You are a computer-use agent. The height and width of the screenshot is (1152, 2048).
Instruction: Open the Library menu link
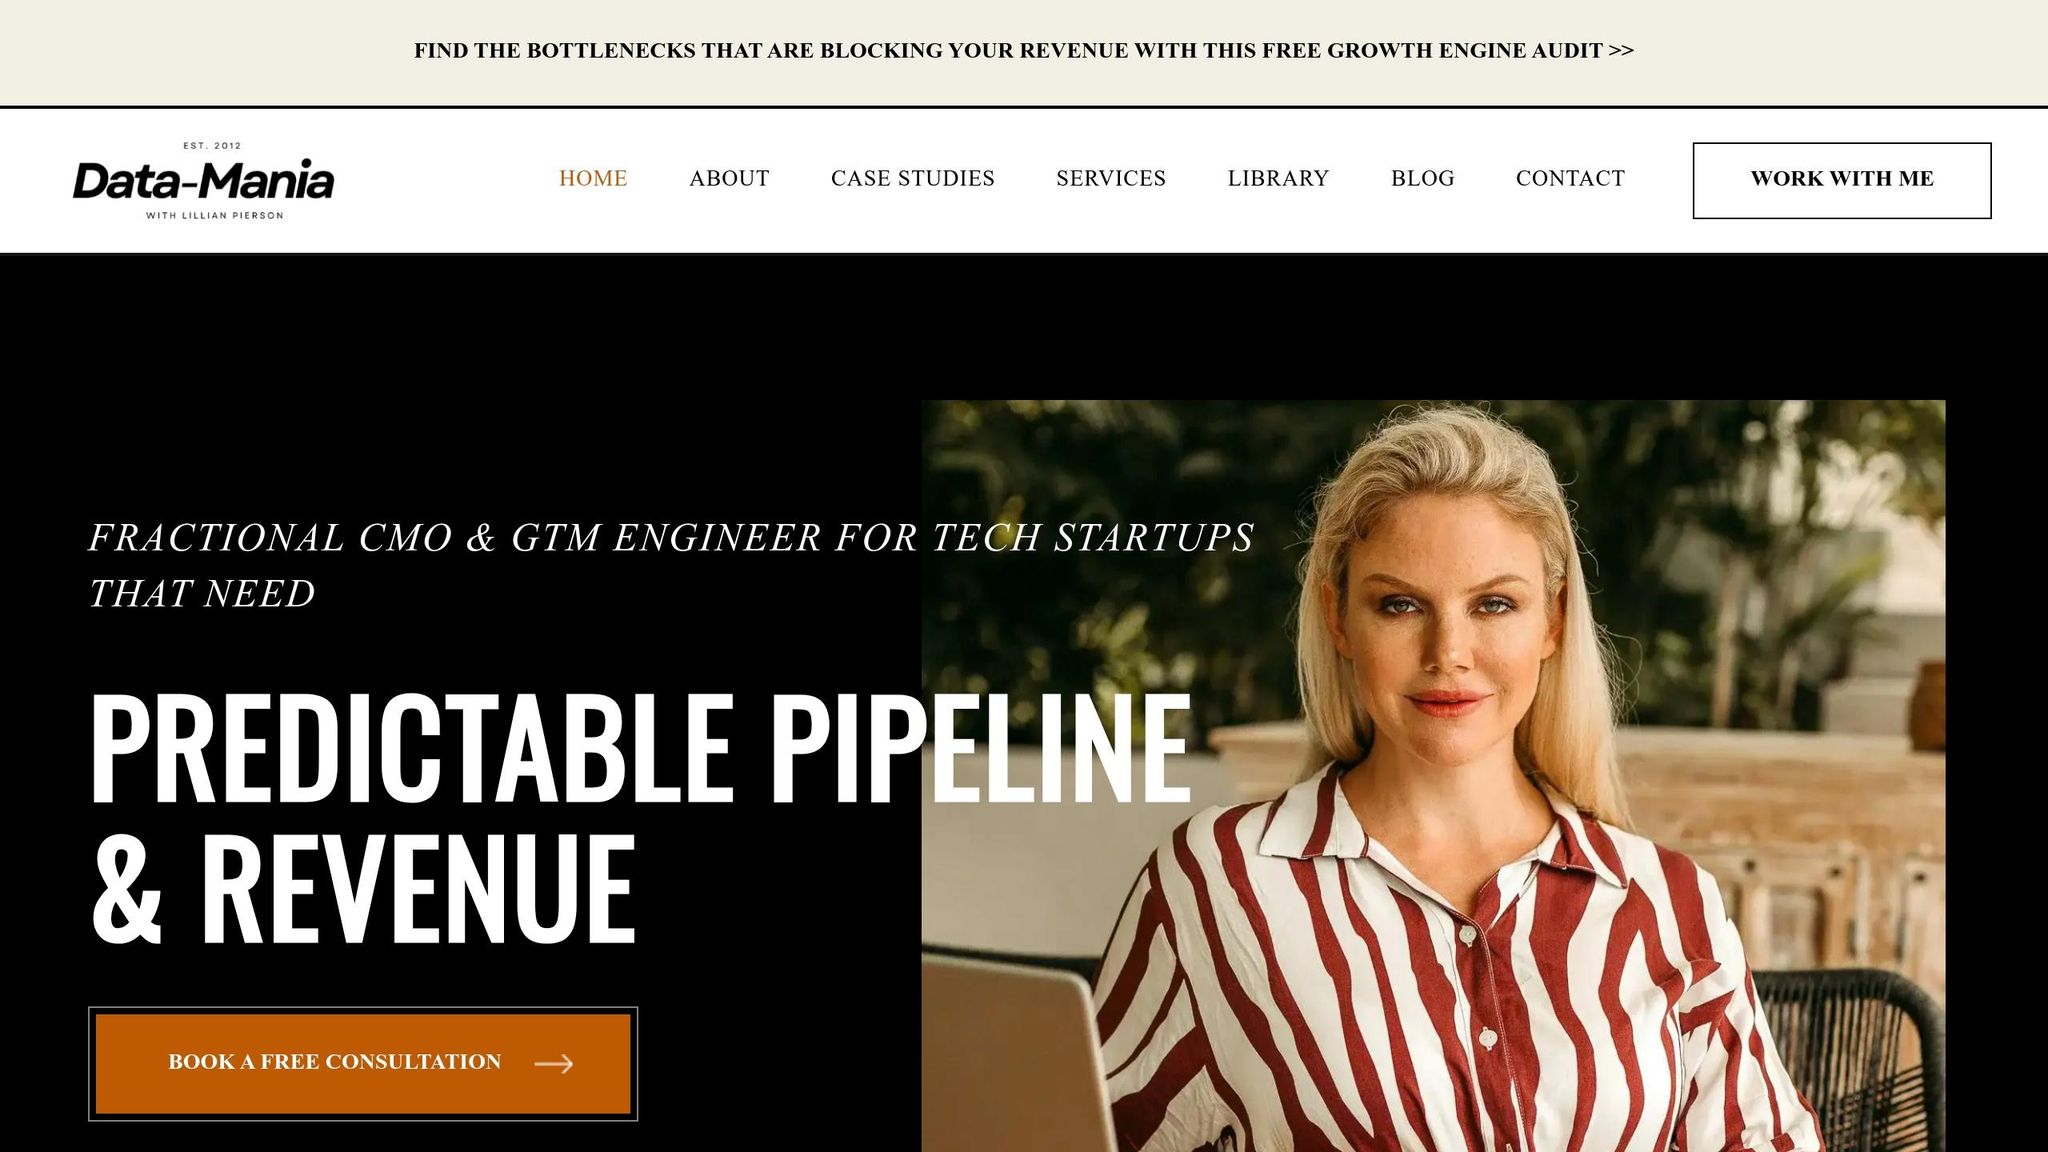pyautogui.click(x=1278, y=179)
